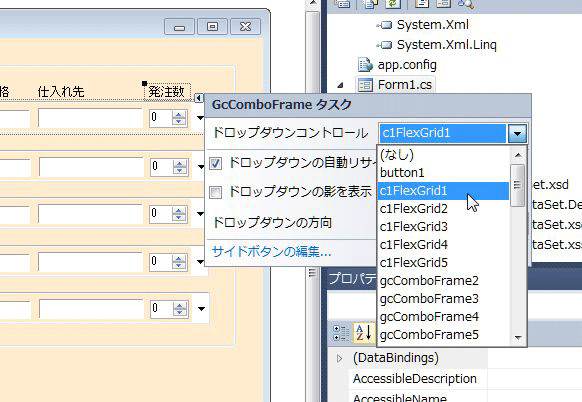Click fifth row's 仕入れ先 text box
The image size is (582, 402).
pyautogui.click(x=91, y=309)
